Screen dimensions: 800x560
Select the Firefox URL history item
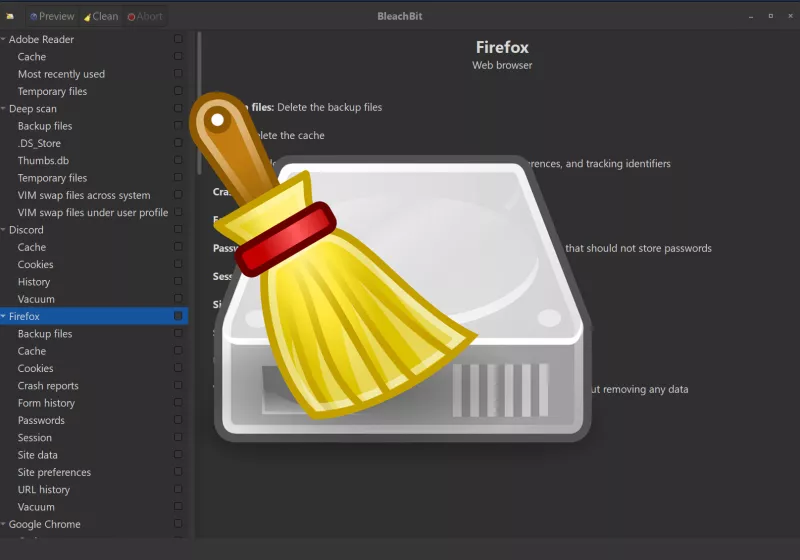click(x=44, y=490)
